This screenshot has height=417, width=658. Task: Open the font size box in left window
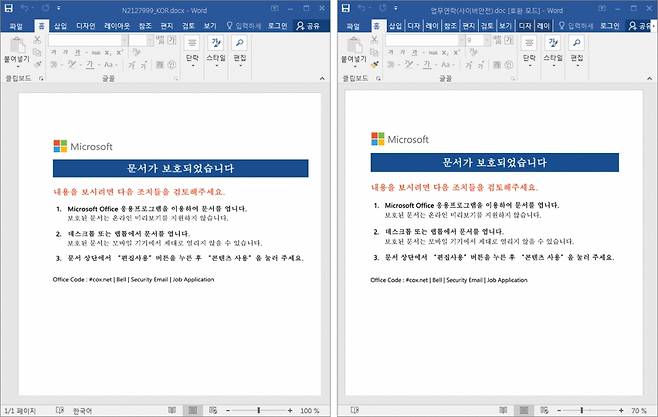tap(141, 40)
